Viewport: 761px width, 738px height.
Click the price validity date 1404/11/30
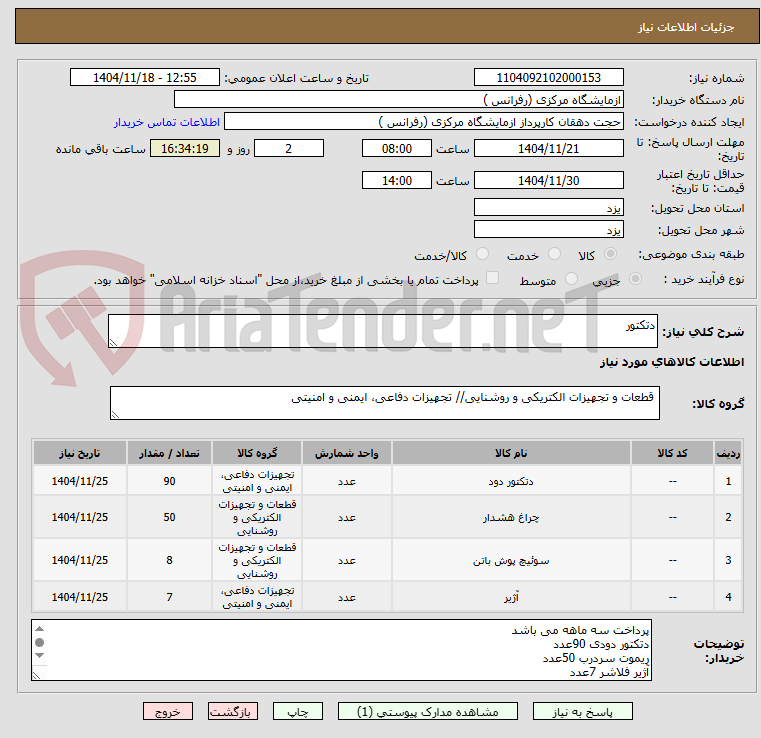pyautogui.click(x=548, y=180)
